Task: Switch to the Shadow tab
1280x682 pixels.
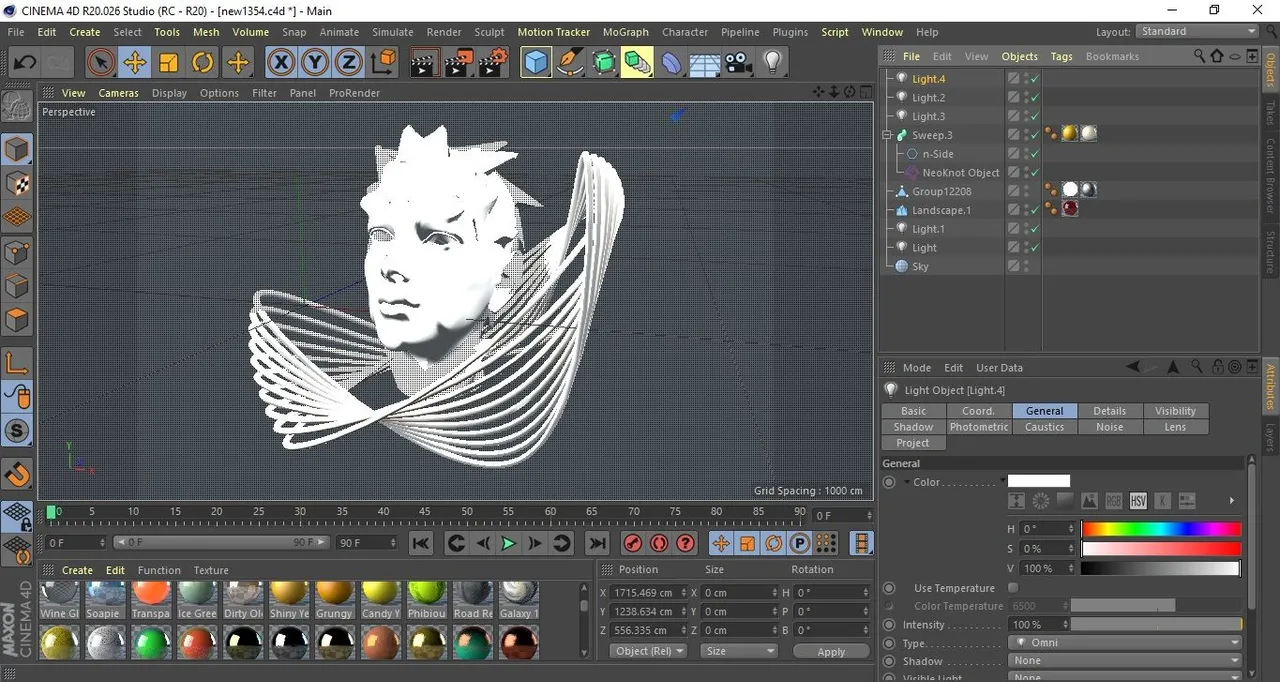Action: click(x=914, y=427)
